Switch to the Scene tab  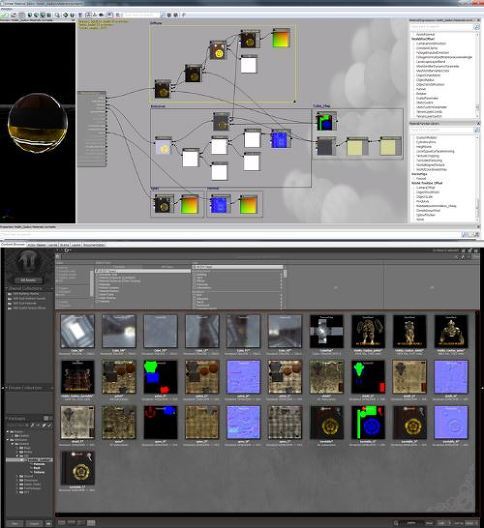click(64, 245)
